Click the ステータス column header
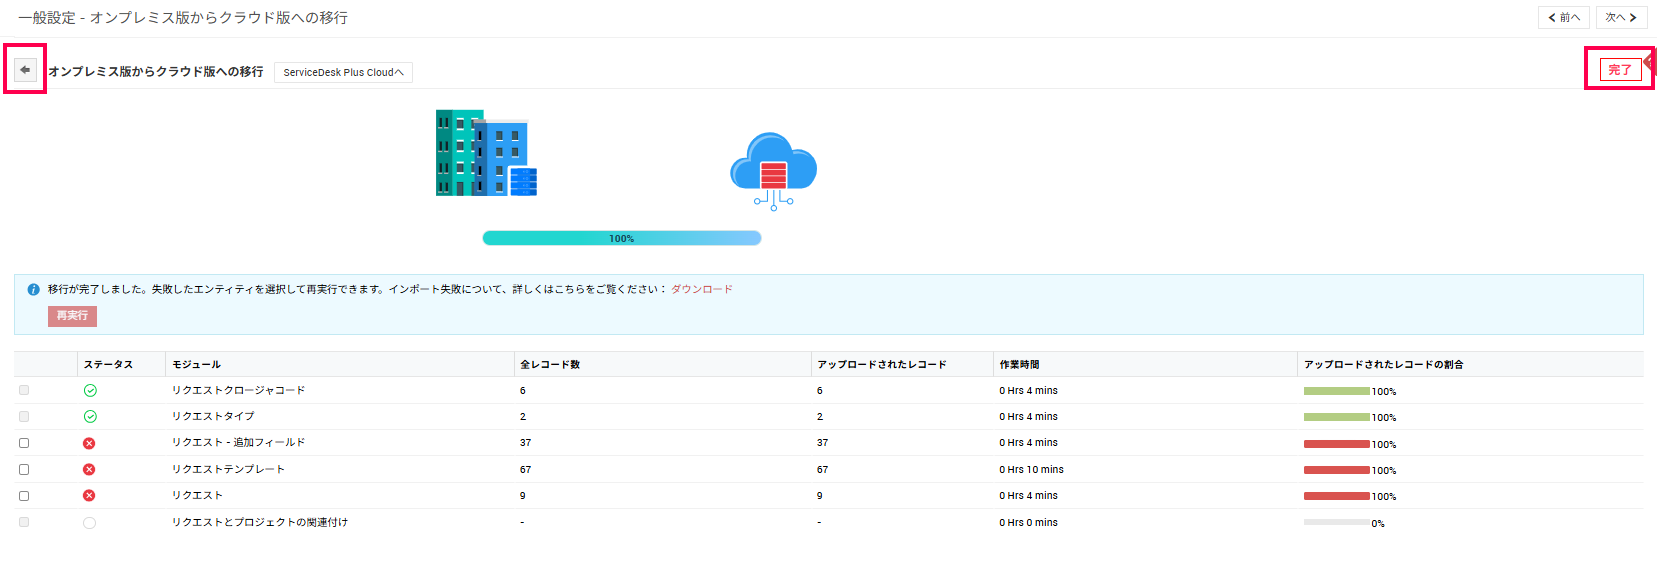The height and width of the screenshot is (572, 1657). pos(108,365)
